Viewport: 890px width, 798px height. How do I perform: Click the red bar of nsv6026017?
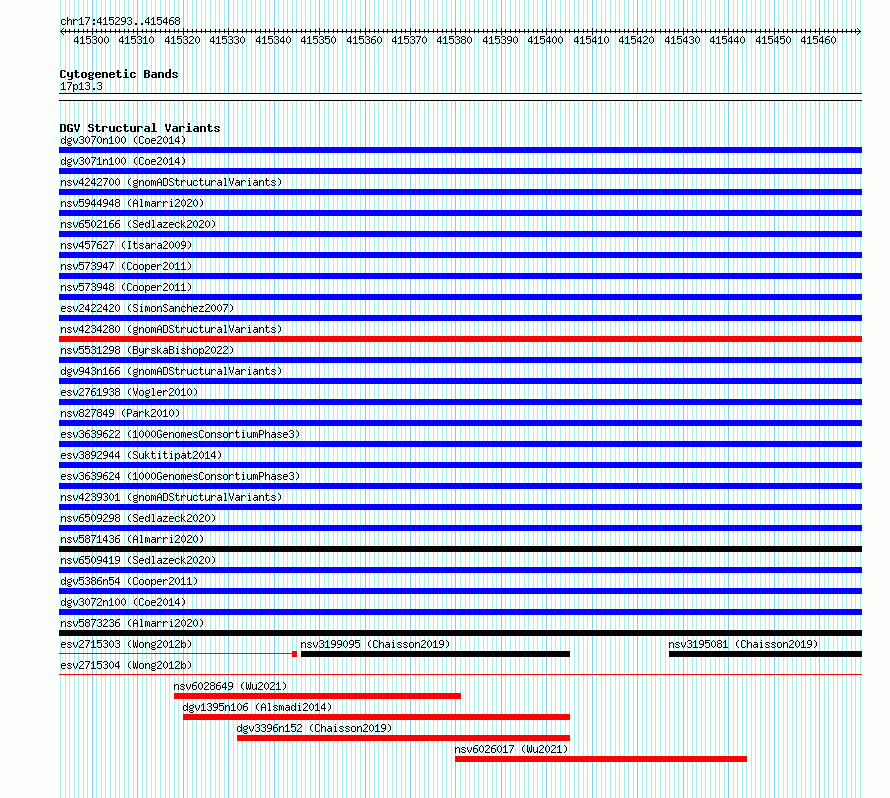coord(601,759)
